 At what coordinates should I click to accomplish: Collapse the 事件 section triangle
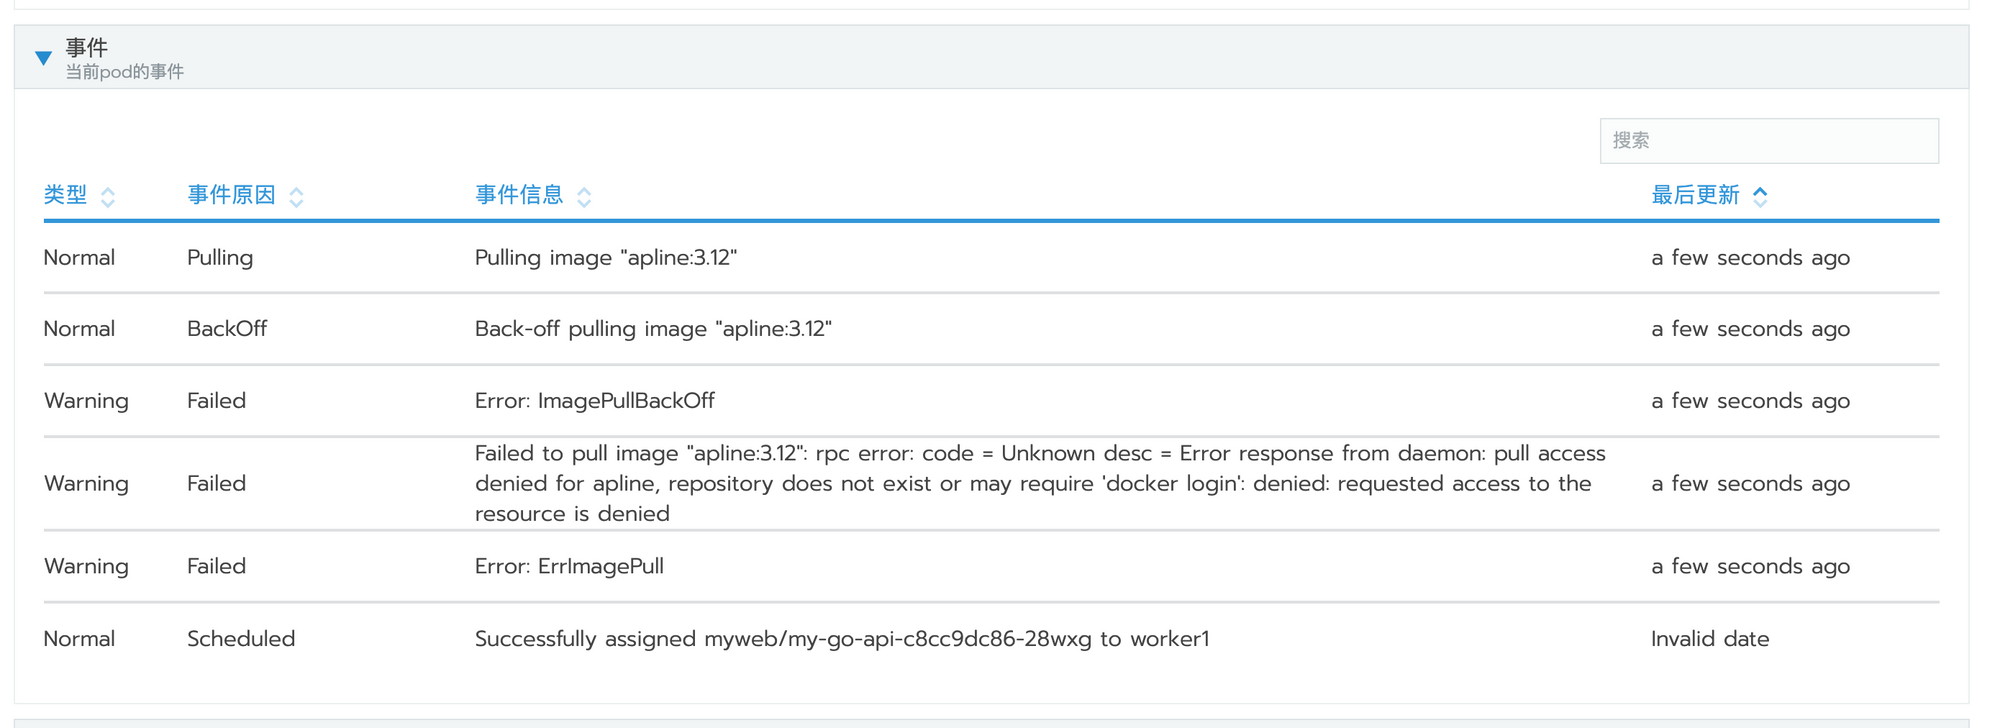point(43,58)
